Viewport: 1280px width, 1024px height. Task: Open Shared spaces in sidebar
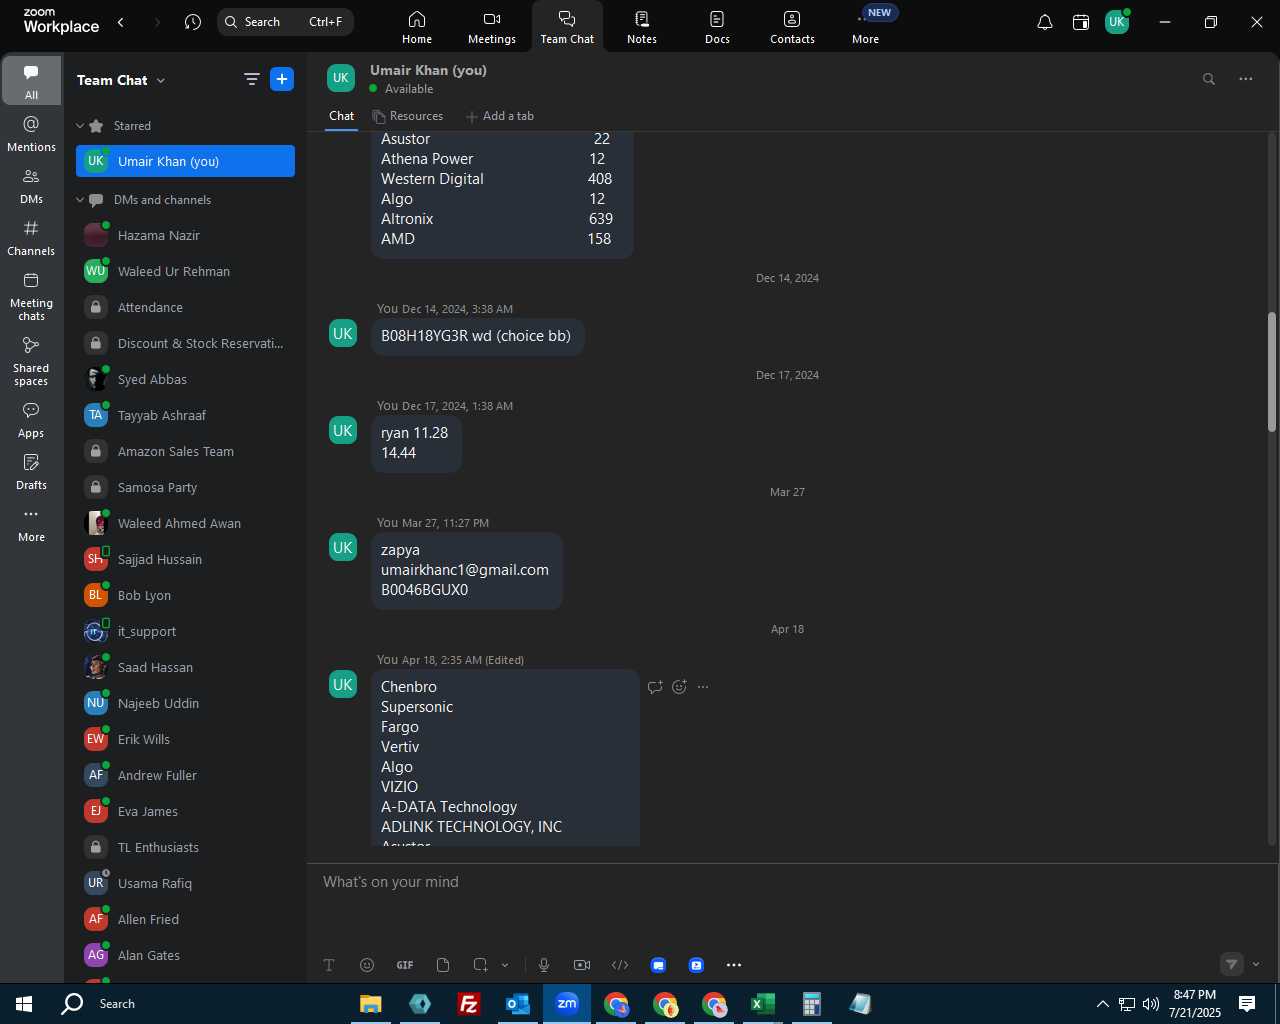[31, 361]
